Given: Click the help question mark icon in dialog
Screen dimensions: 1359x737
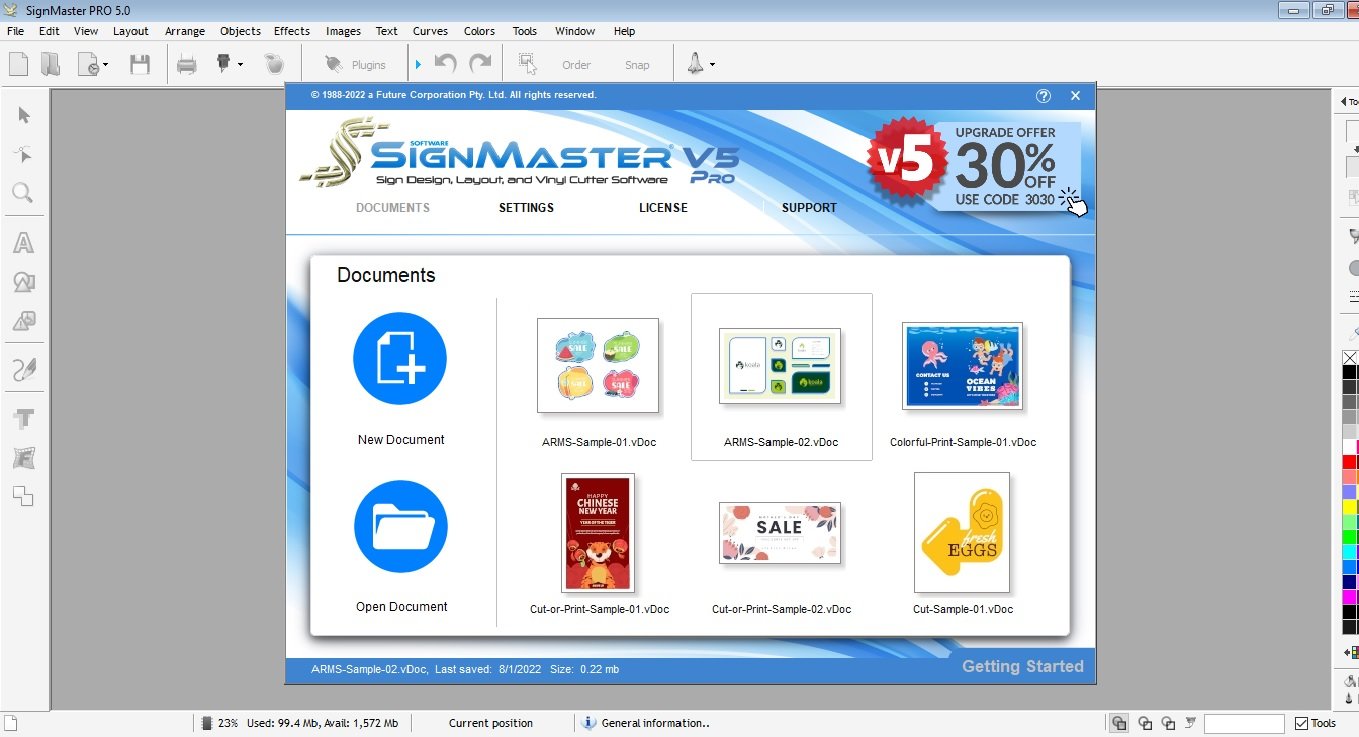Looking at the screenshot, I should pos(1043,96).
